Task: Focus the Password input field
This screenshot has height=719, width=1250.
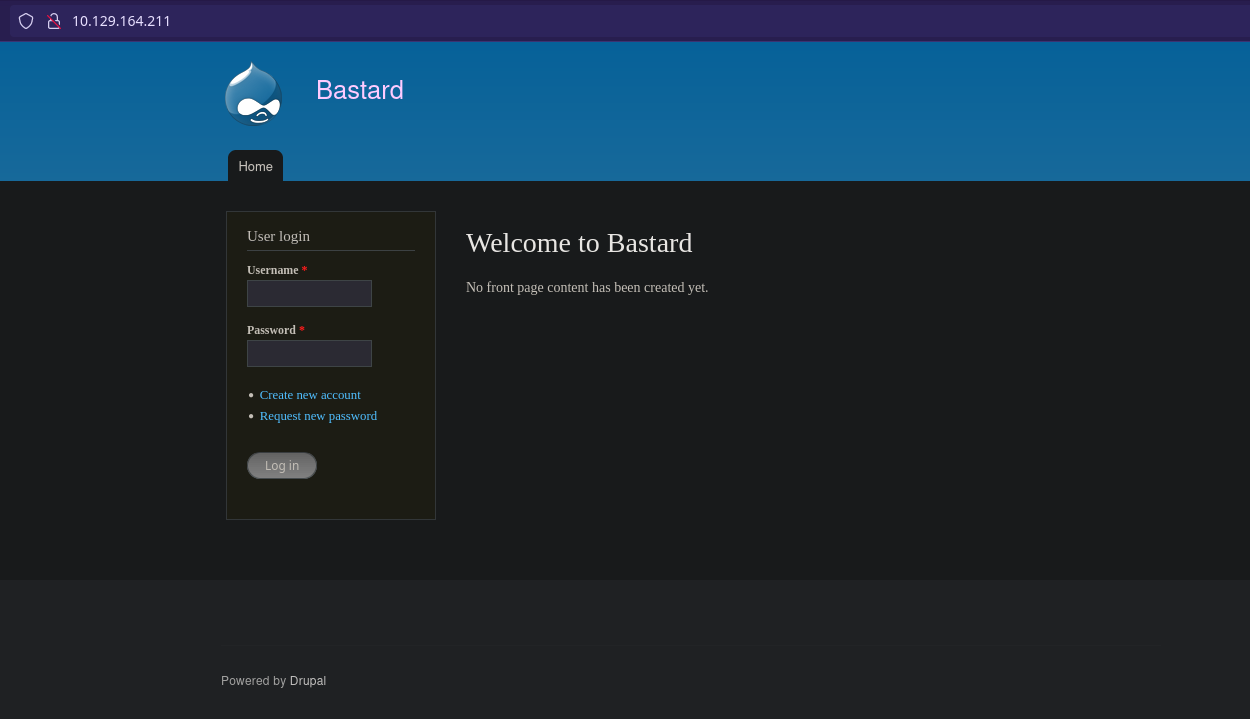Action: (x=309, y=353)
